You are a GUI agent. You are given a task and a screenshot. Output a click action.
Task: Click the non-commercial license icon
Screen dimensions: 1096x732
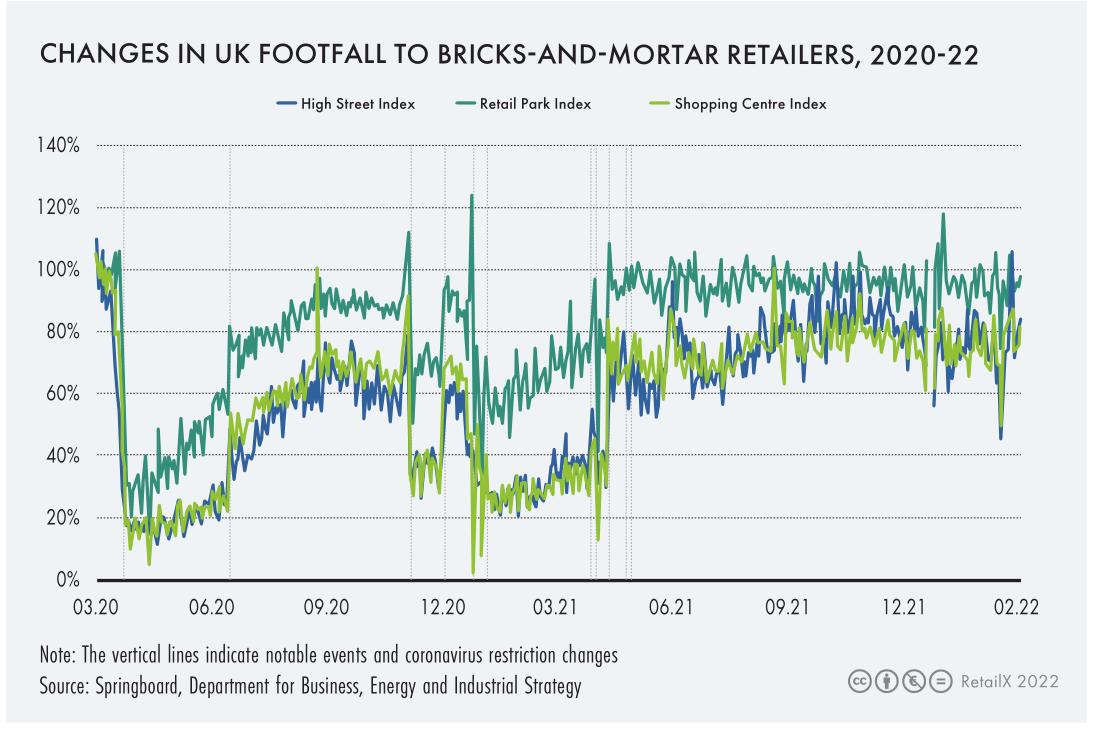click(908, 682)
